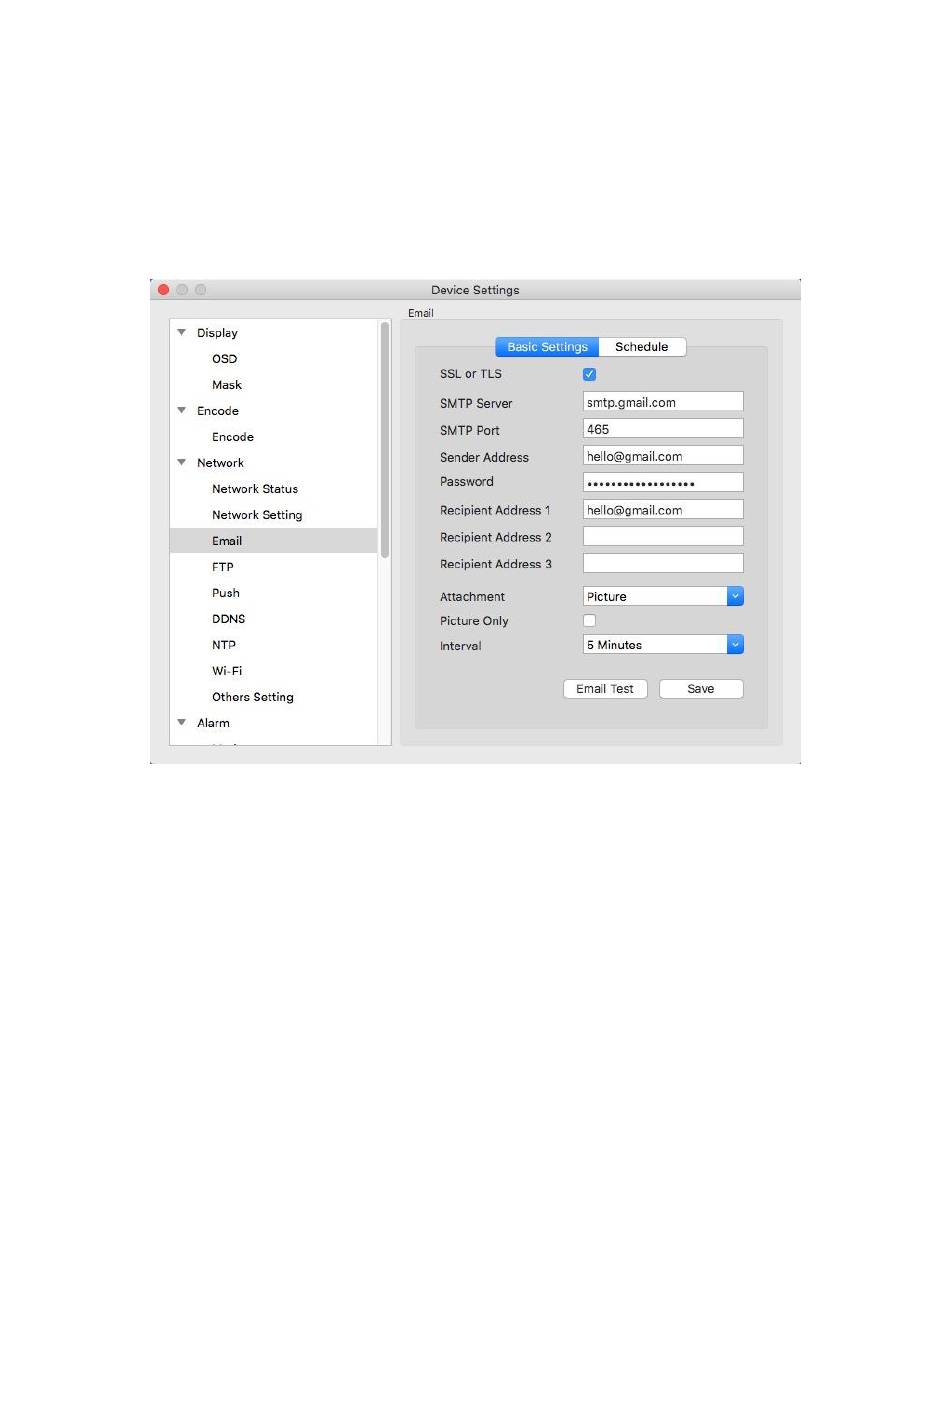Image resolution: width=950 pixels, height=1419 pixels.
Task: Click the Email Test button
Action: 605,689
